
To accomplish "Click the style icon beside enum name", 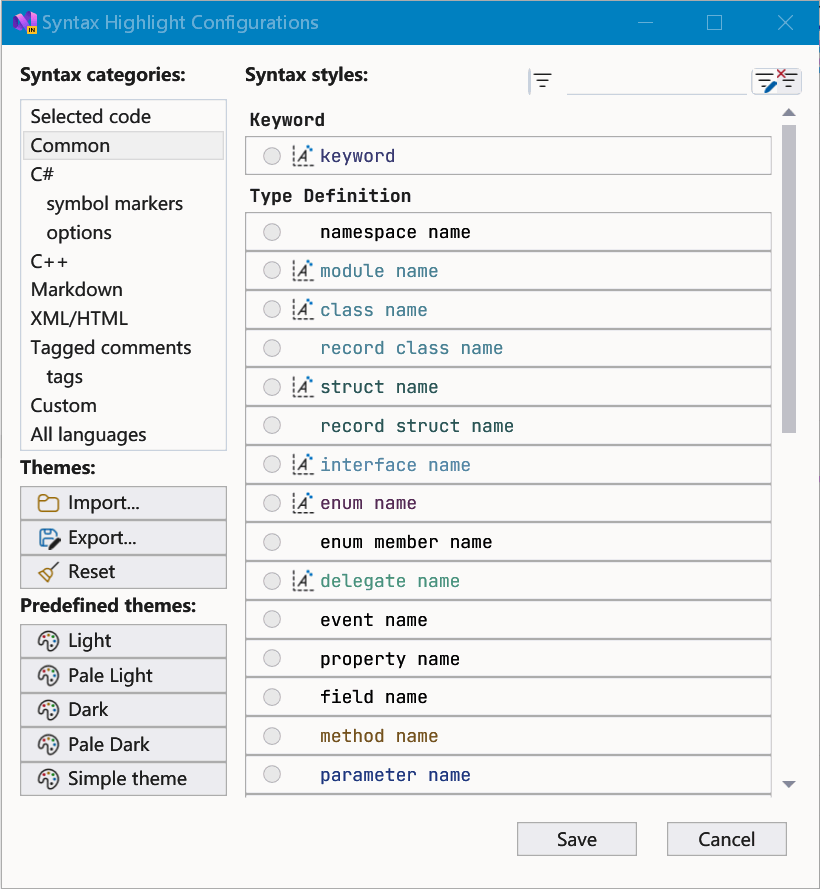I will (302, 503).
